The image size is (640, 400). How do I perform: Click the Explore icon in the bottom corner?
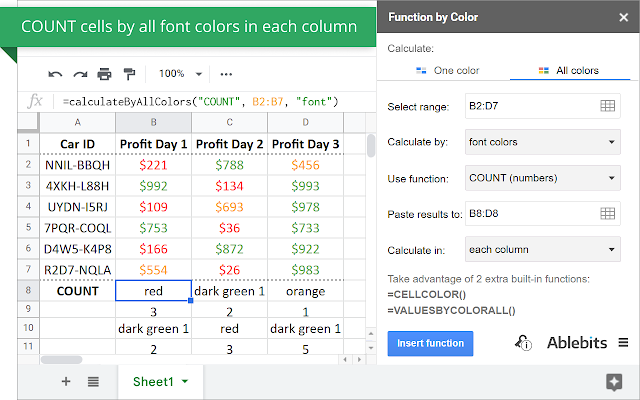[x=614, y=381]
